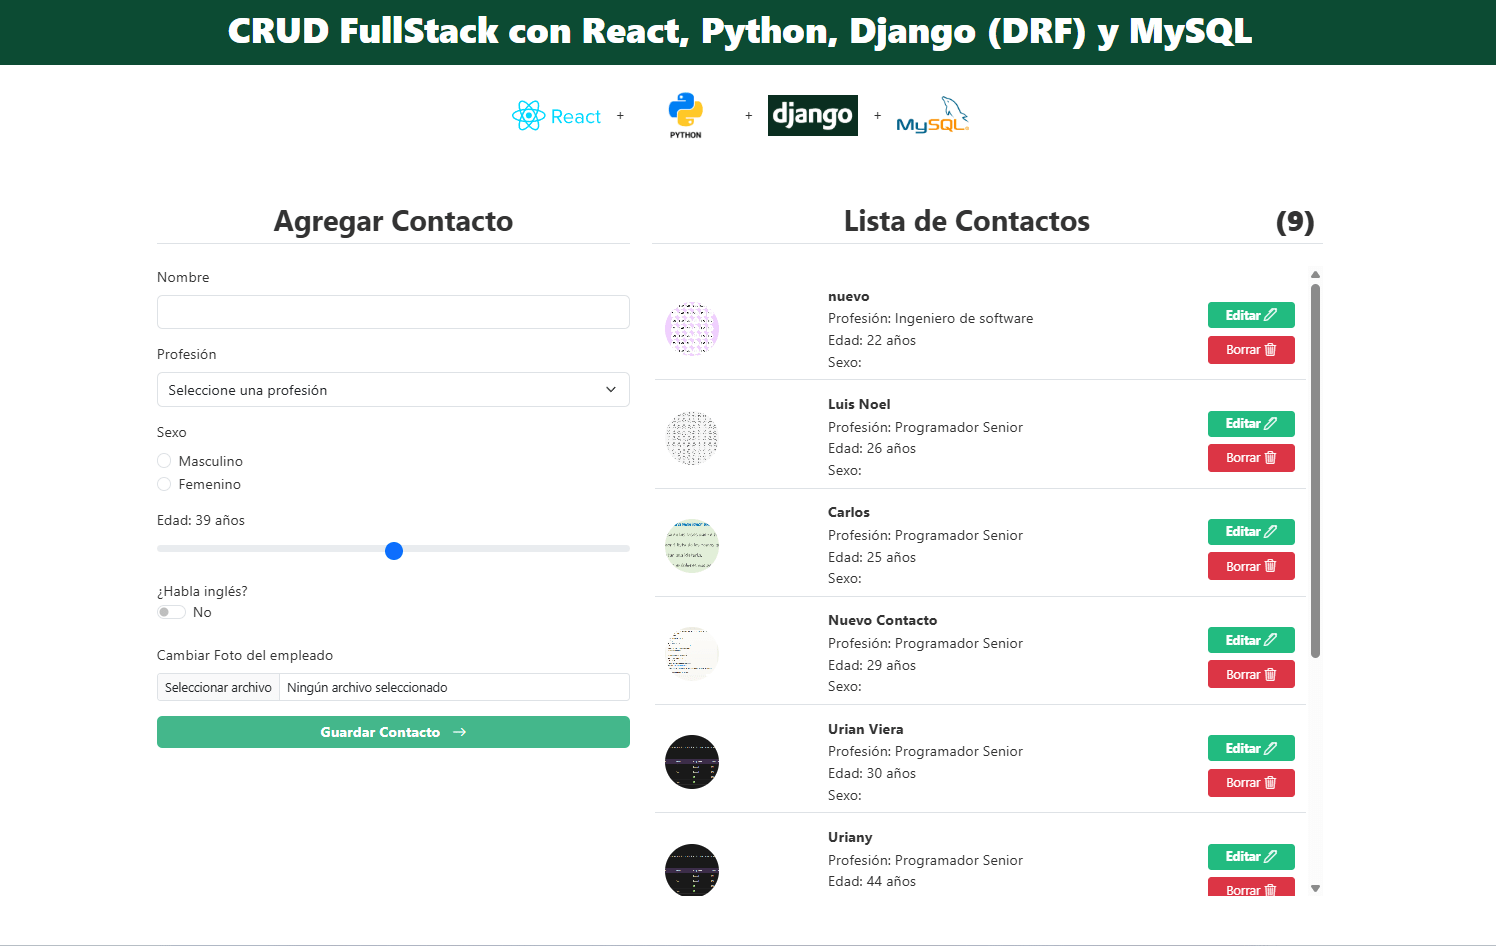The height and width of the screenshot is (946, 1496).
Task: Select the Femenino radio option
Action: [164, 484]
